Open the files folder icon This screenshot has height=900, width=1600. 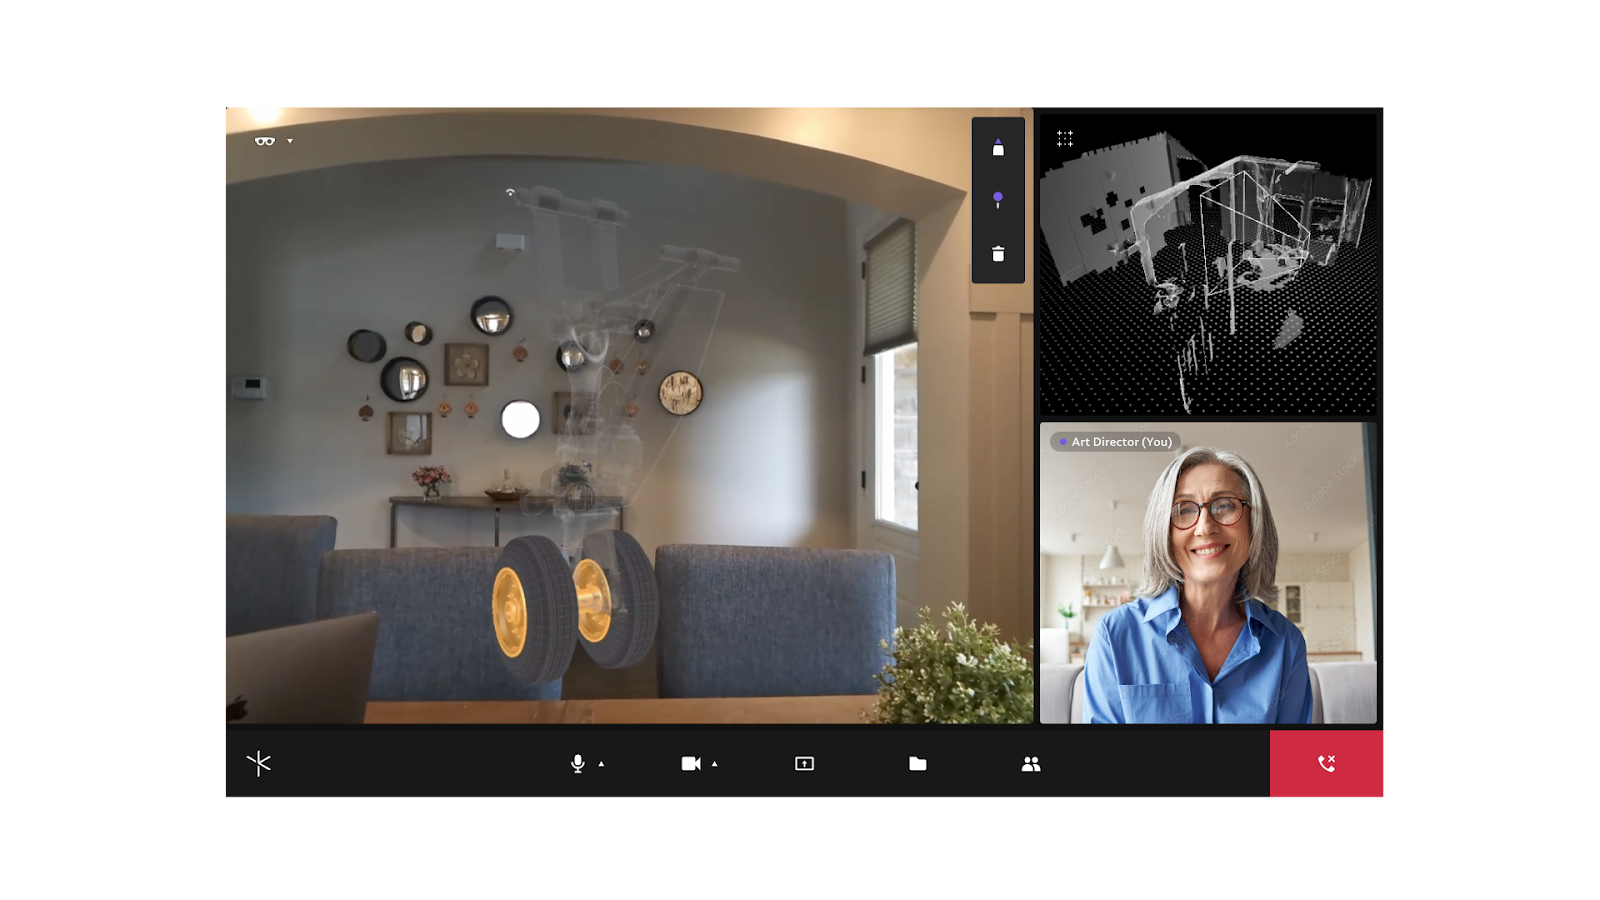click(917, 763)
